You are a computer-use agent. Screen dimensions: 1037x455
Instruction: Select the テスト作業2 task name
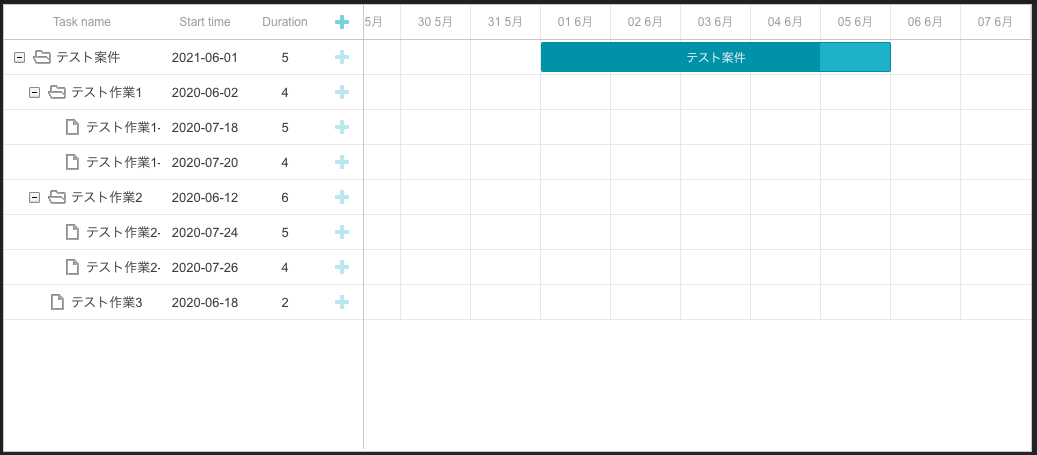click(106, 198)
